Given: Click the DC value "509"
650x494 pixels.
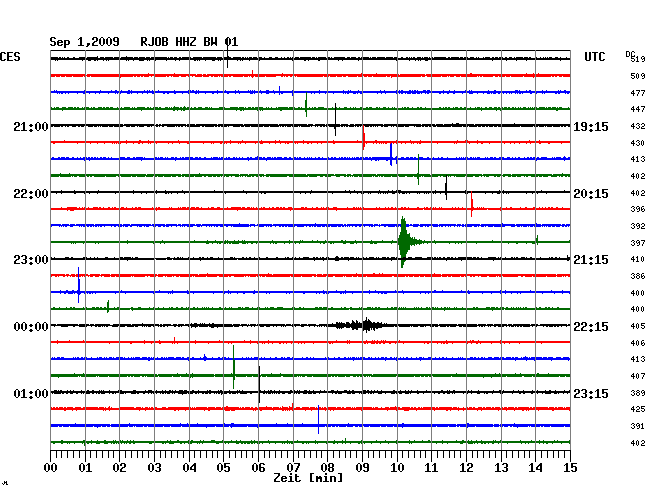Looking at the screenshot, I should coord(638,76).
